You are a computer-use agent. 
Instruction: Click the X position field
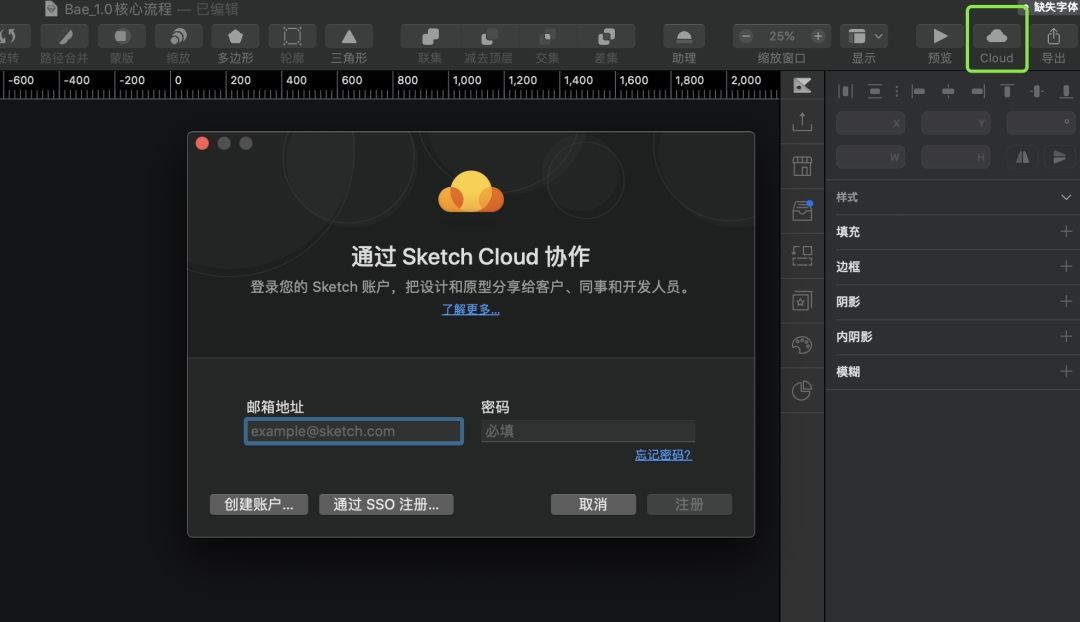click(x=870, y=123)
